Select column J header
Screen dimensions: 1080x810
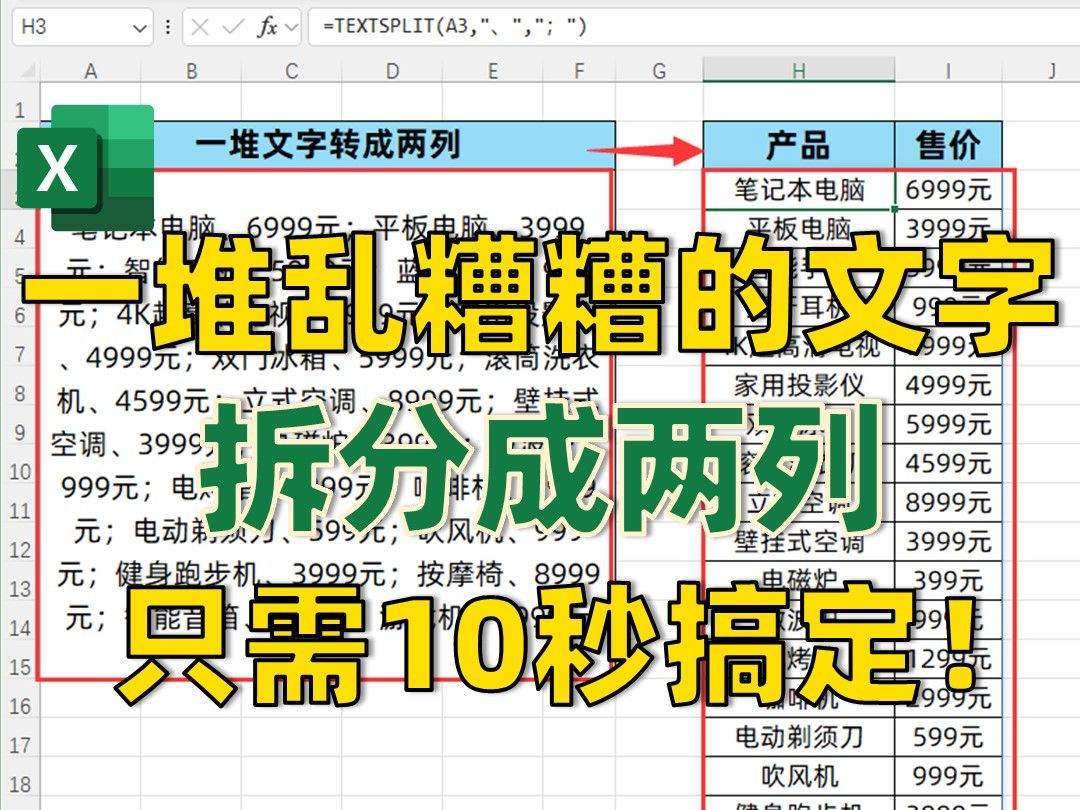pyautogui.click(x=1051, y=70)
